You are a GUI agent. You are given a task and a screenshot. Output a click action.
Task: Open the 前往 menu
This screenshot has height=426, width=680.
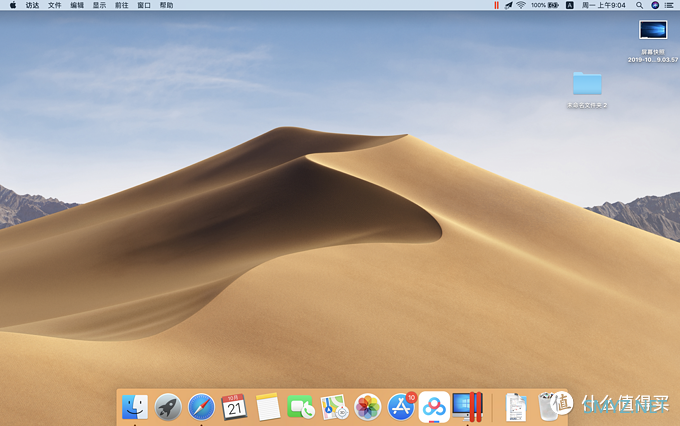[121, 5]
